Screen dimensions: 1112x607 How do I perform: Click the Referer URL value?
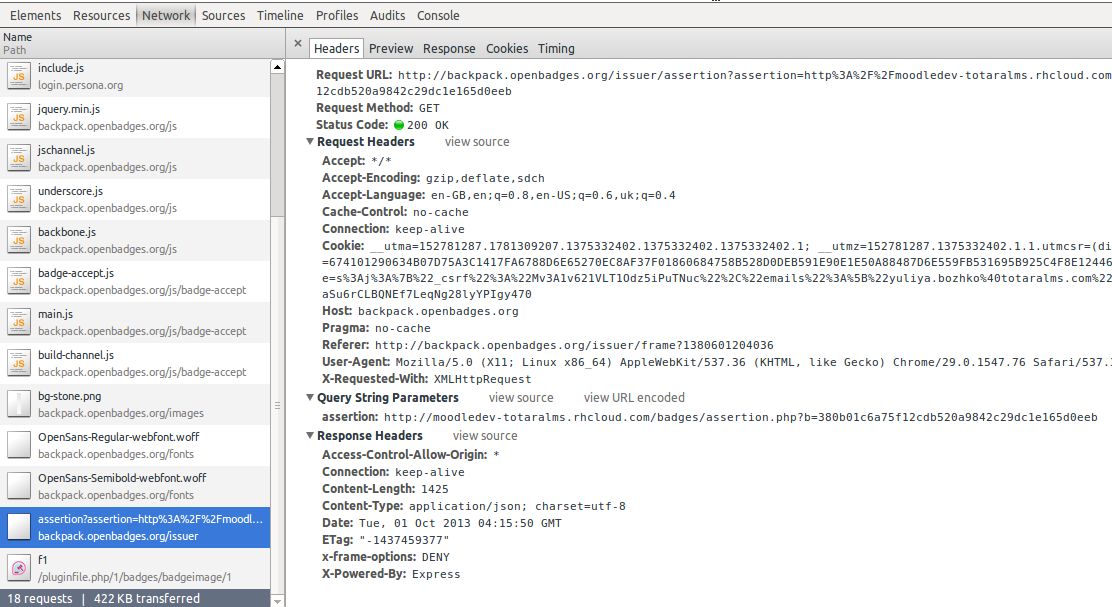574,345
